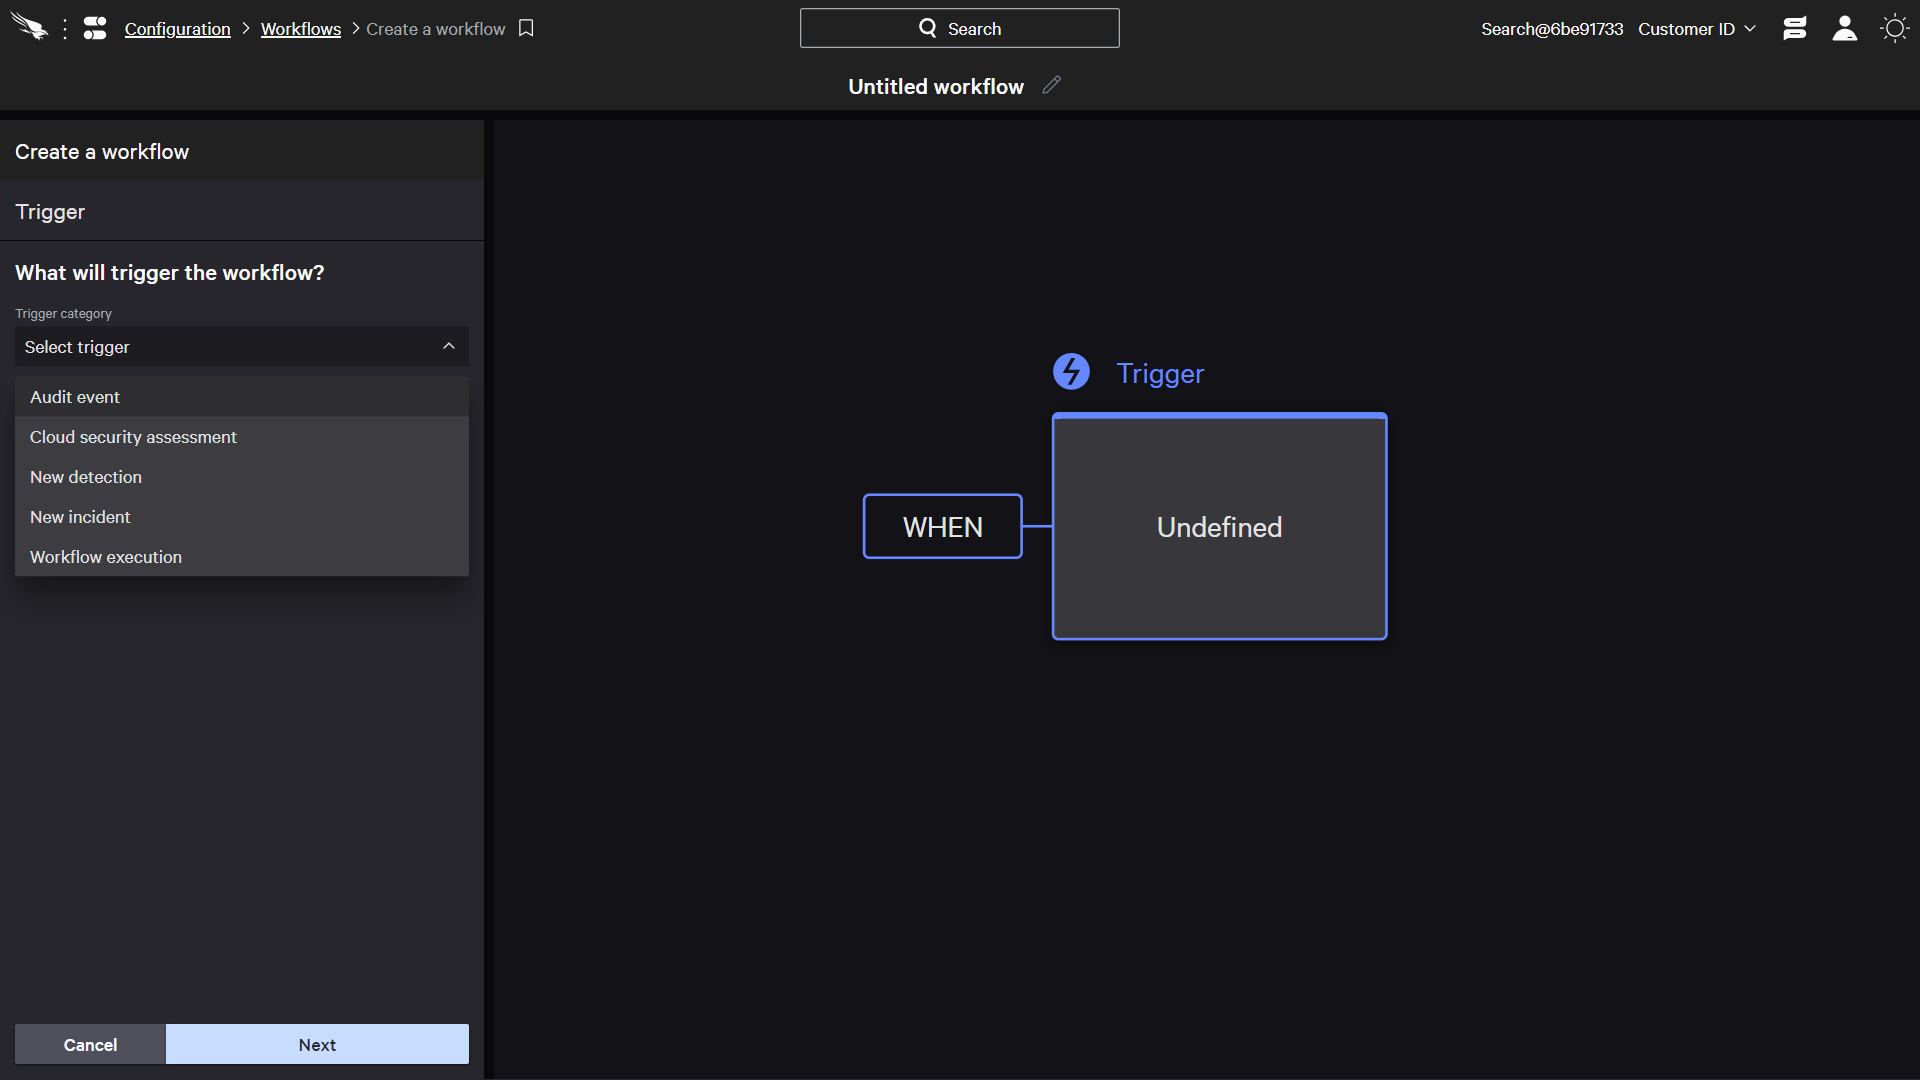Select New incident trigger option
This screenshot has height=1080, width=1920.
(80, 516)
